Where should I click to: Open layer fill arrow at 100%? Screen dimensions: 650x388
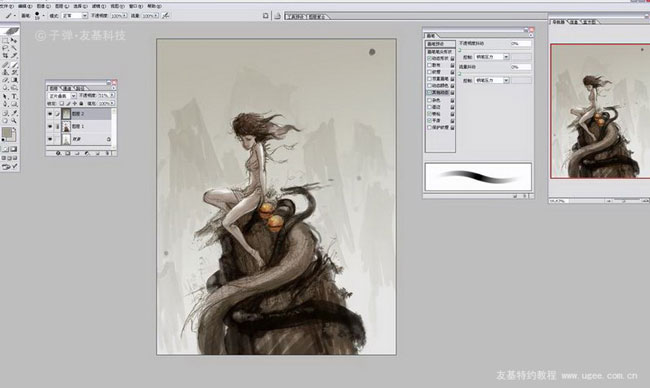point(112,103)
